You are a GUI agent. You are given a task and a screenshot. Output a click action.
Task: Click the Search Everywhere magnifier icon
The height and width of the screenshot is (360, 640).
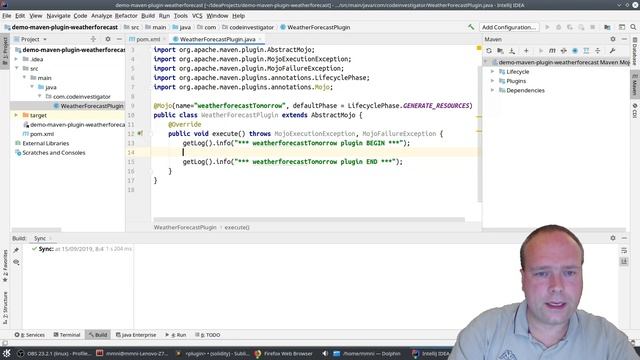(x=633, y=27)
